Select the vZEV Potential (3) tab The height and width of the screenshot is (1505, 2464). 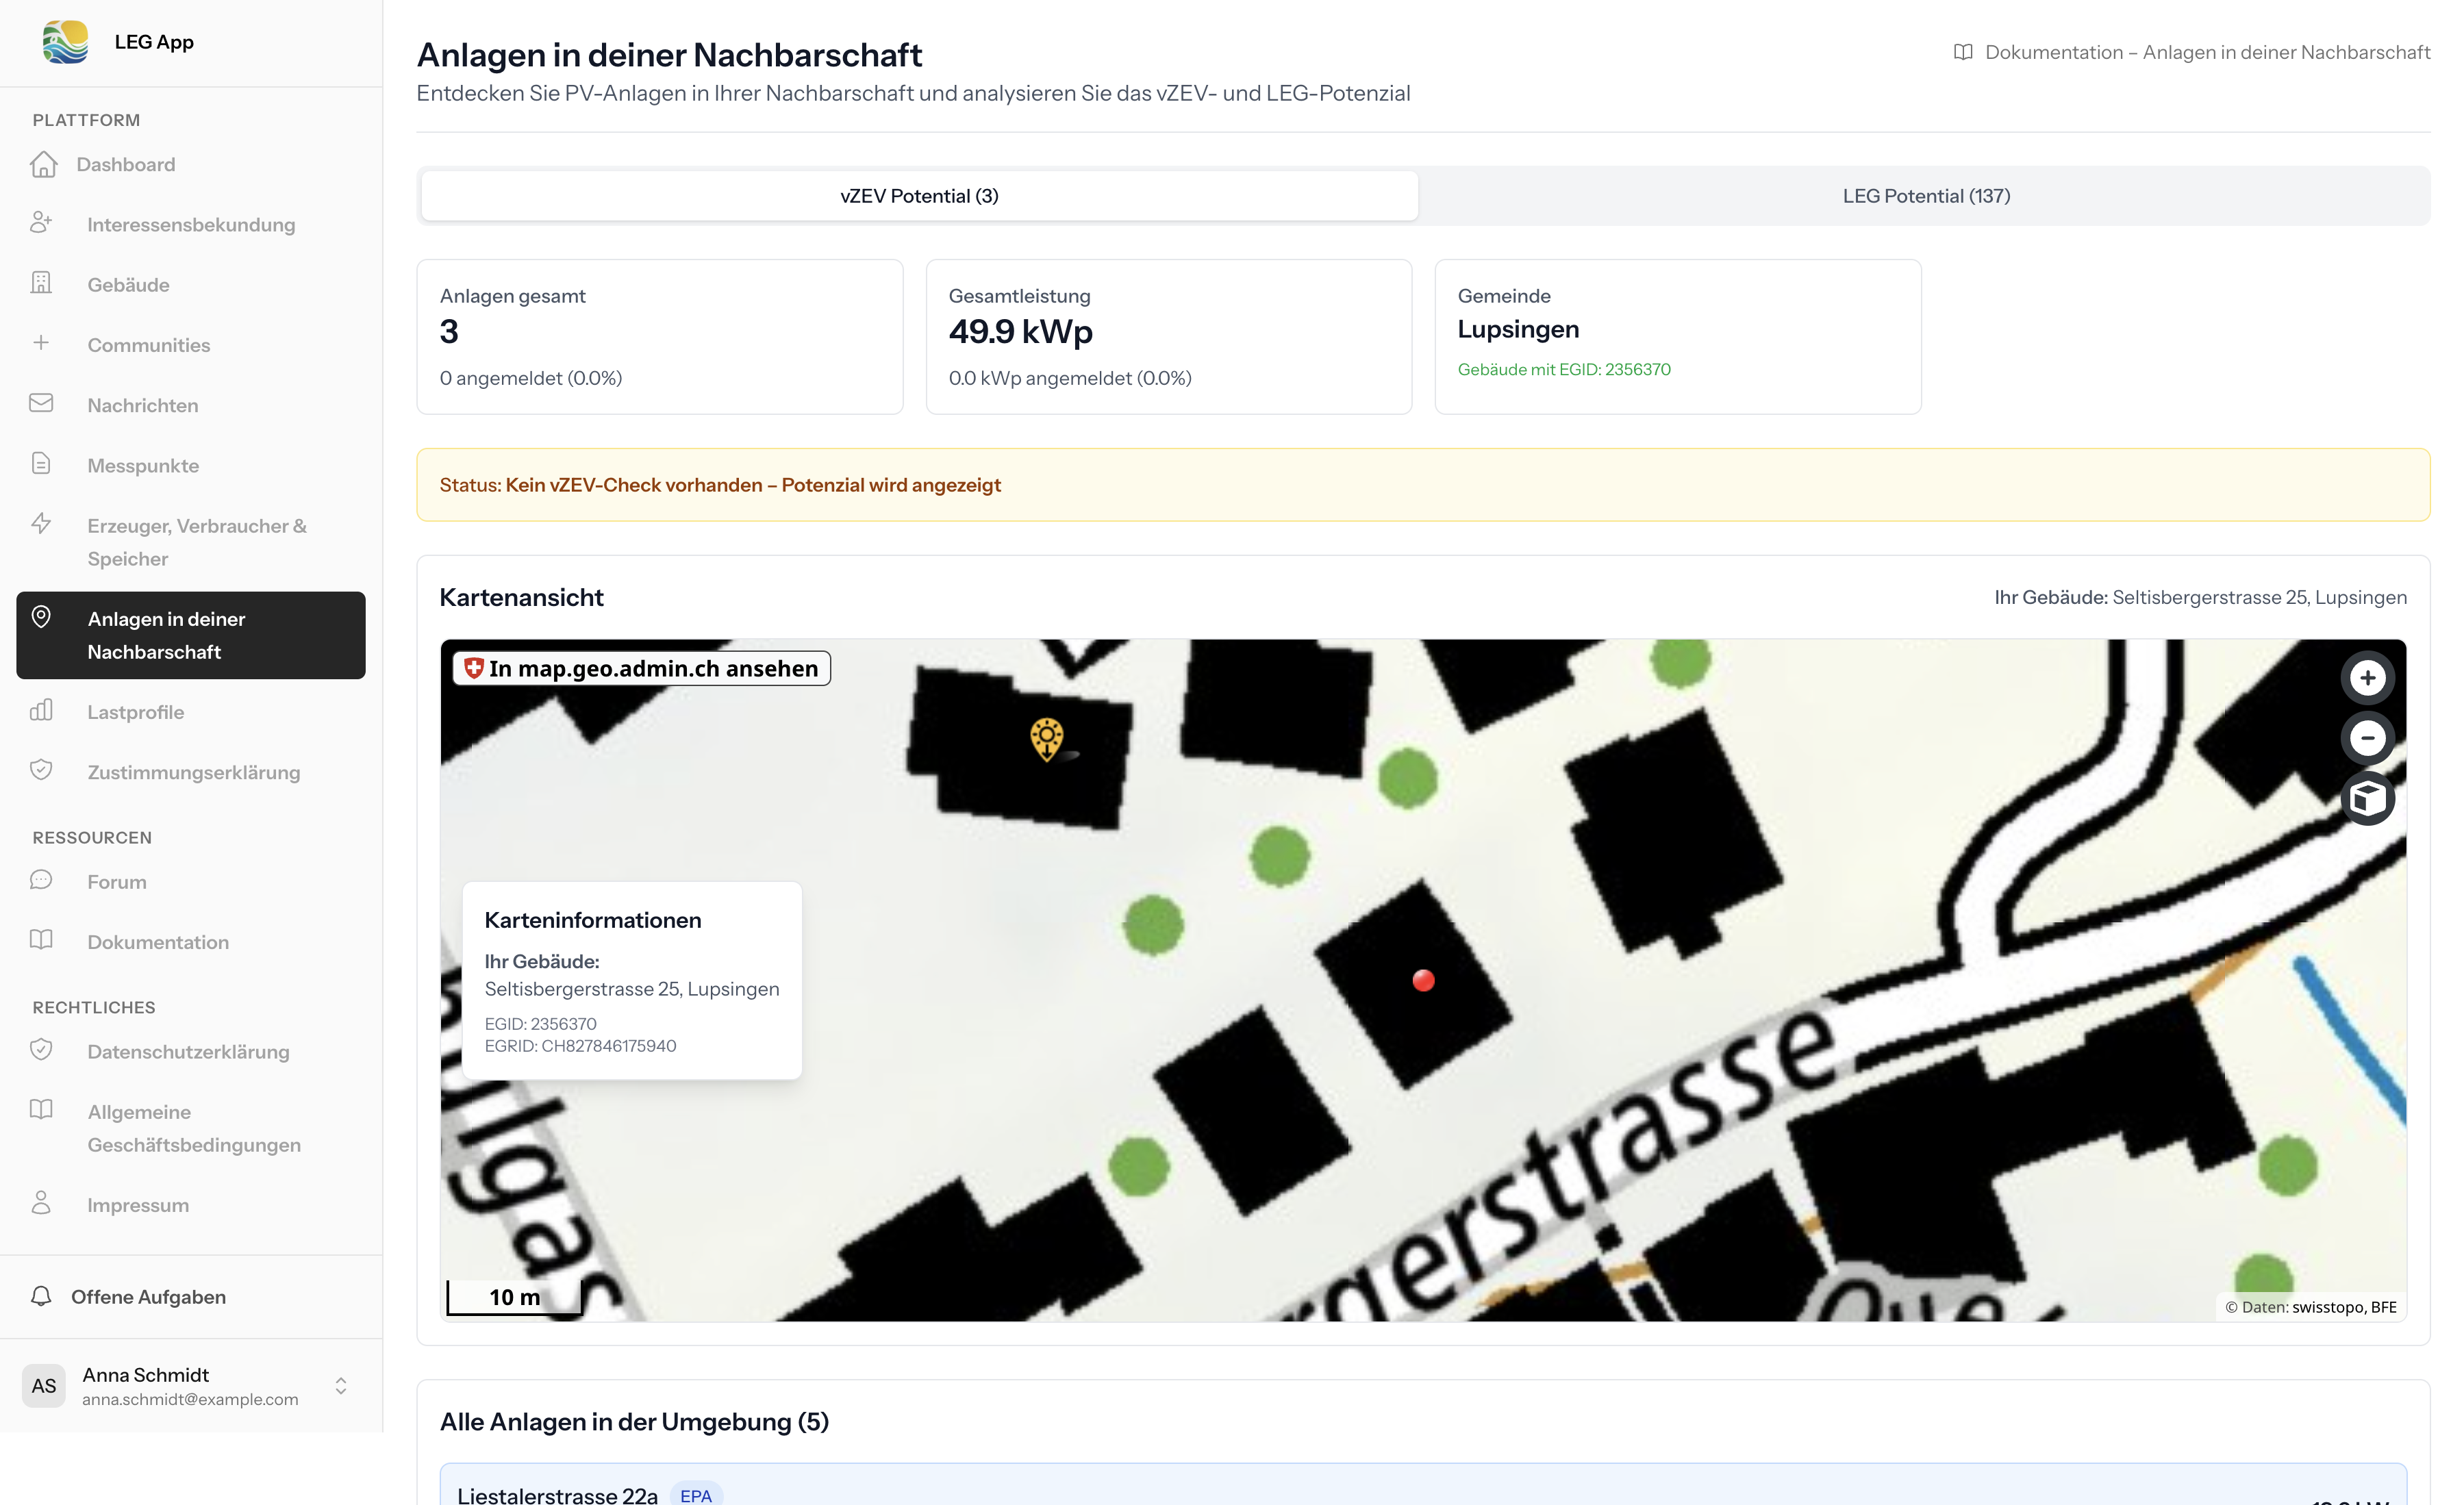pyautogui.click(x=917, y=195)
